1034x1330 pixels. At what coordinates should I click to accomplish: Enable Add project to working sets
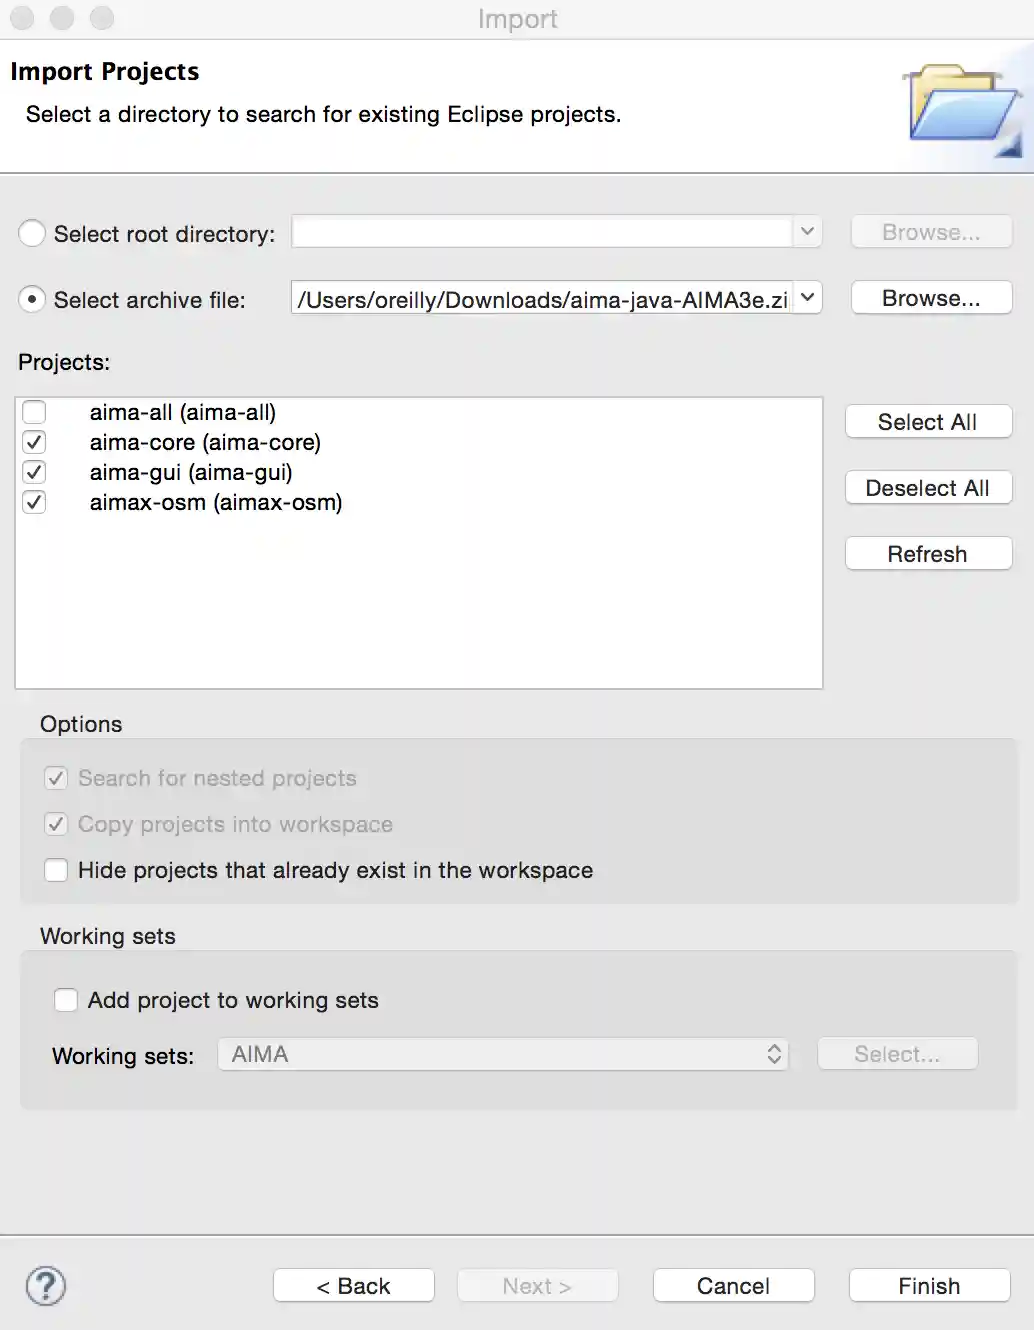tap(66, 1000)
